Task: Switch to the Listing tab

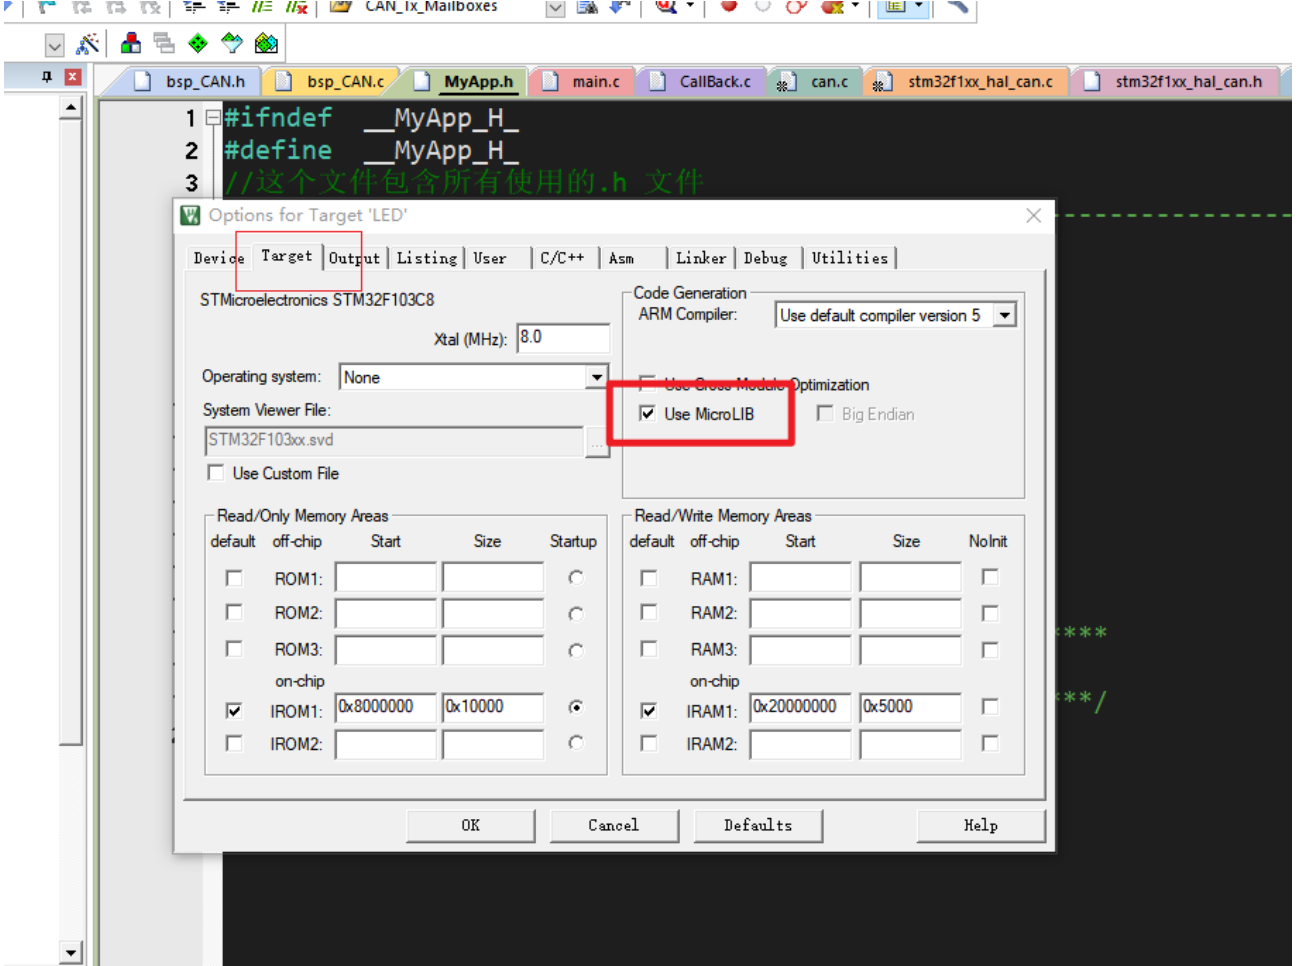Action: coord(426,258)
